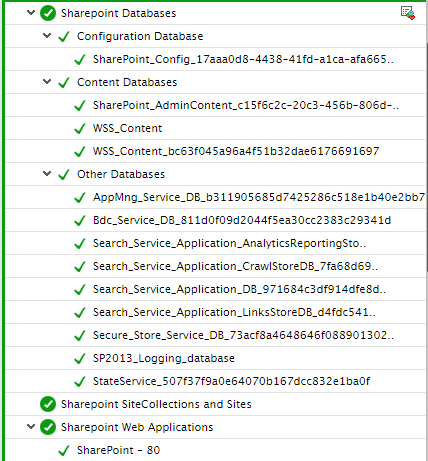This screenshot has height=461, width=428.
Task: Select the Search_Service_Application_LinksStoreDB_d4fdc541 entry
Action: pos(234,312)
